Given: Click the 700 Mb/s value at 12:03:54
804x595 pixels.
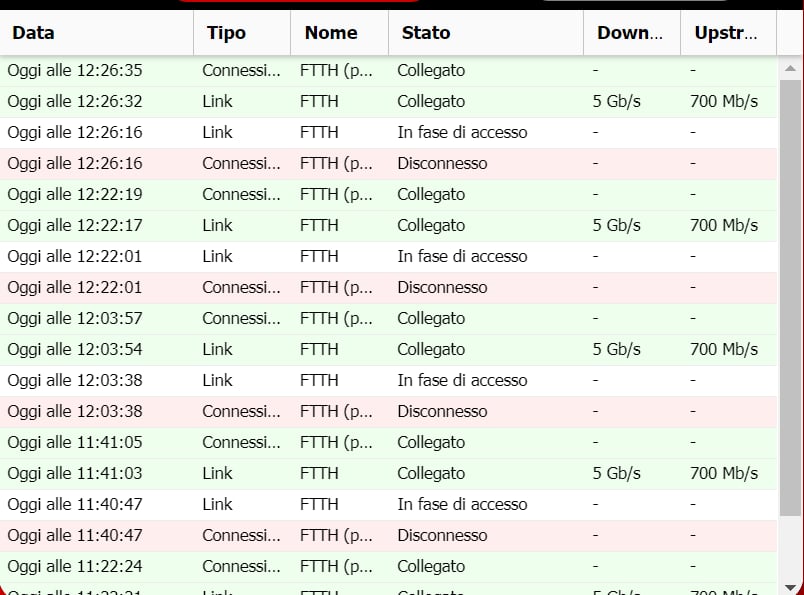Looking at the screenshot, I should 724,350.
